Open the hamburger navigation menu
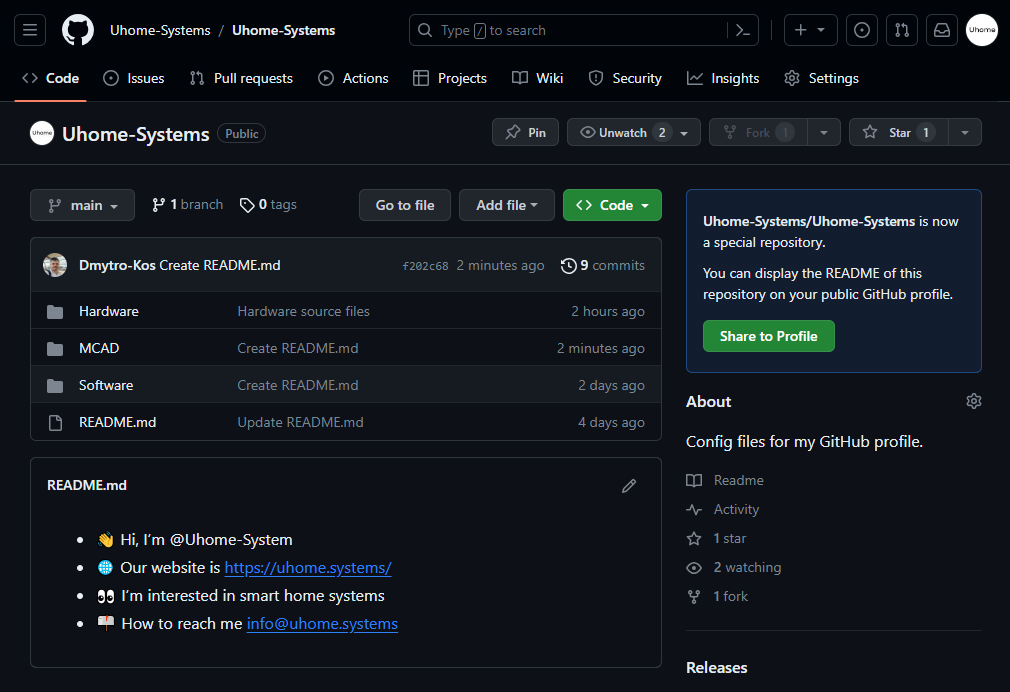Image resolution: width=1010 pixels, height=692 pixels. click(x=30, y=30)
